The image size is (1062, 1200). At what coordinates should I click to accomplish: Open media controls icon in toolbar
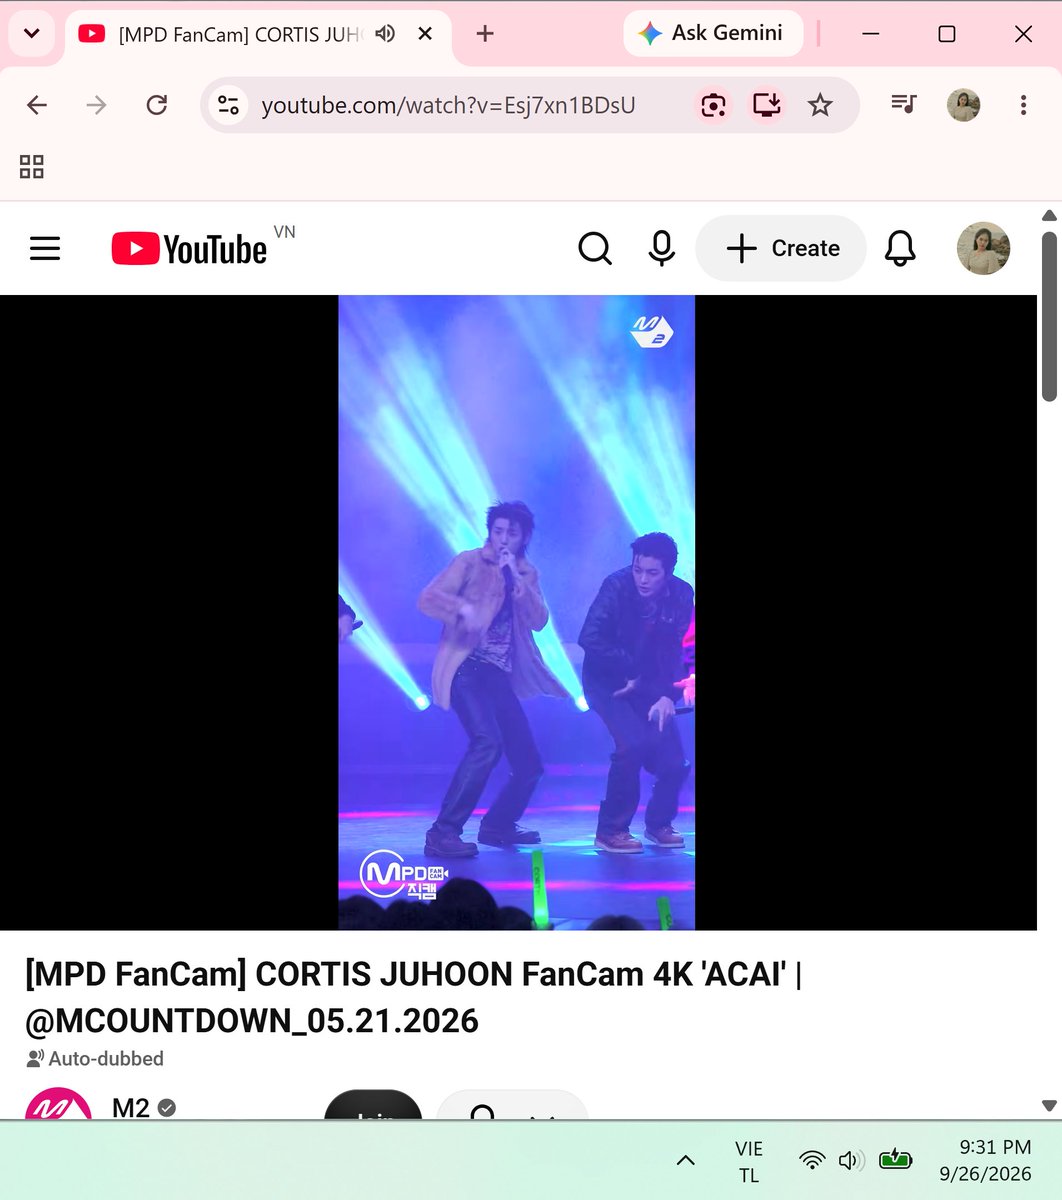pyautogui.click(x=904, y=105)
